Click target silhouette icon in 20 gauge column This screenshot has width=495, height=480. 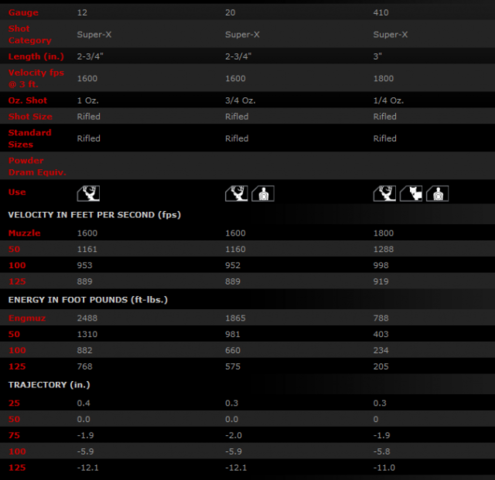click(263, 193)
